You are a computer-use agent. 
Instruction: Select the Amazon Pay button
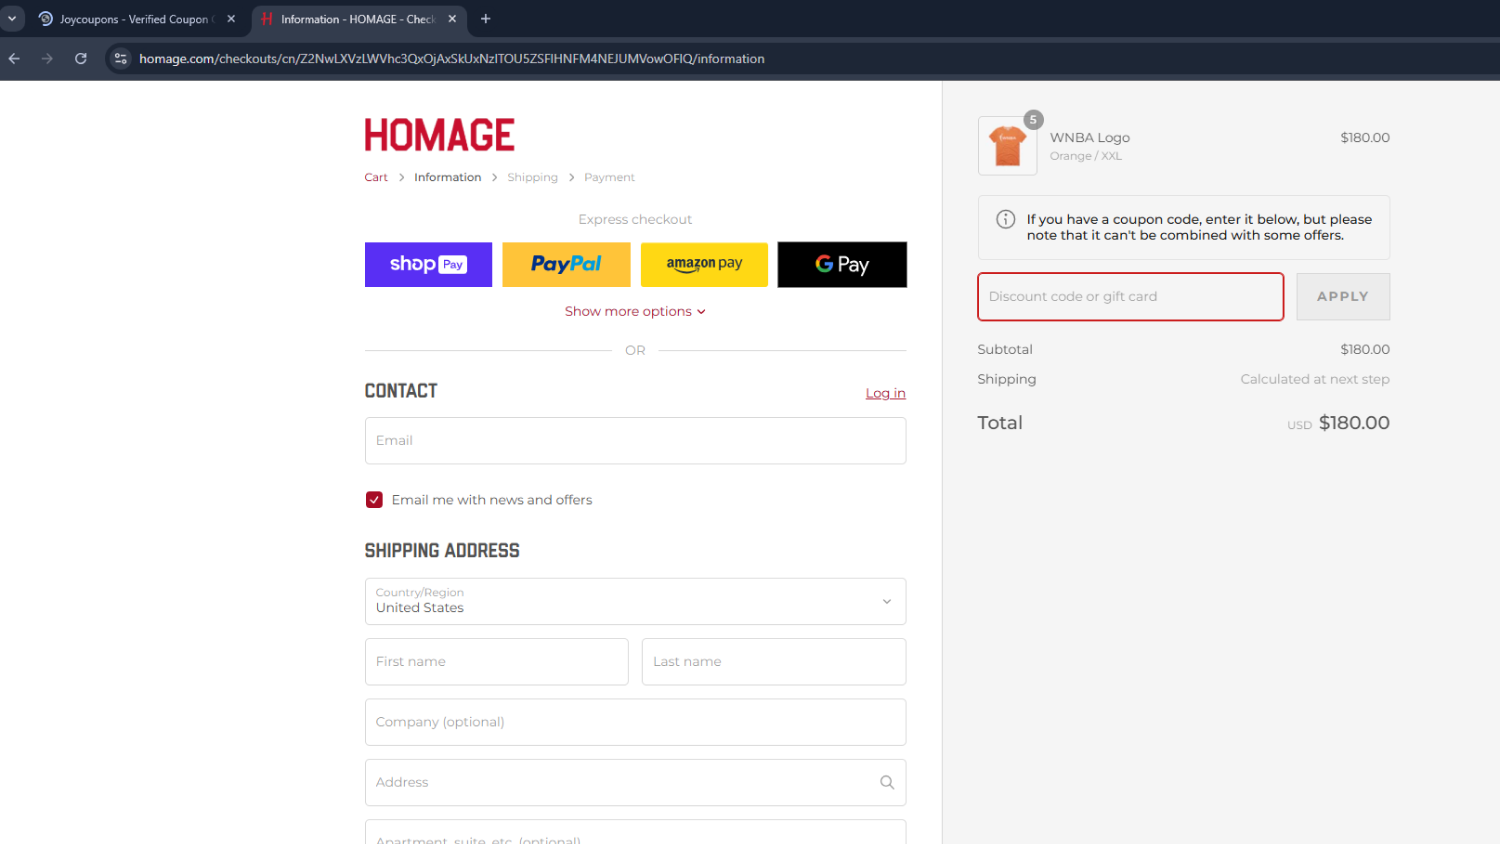(x=704, y=265)
